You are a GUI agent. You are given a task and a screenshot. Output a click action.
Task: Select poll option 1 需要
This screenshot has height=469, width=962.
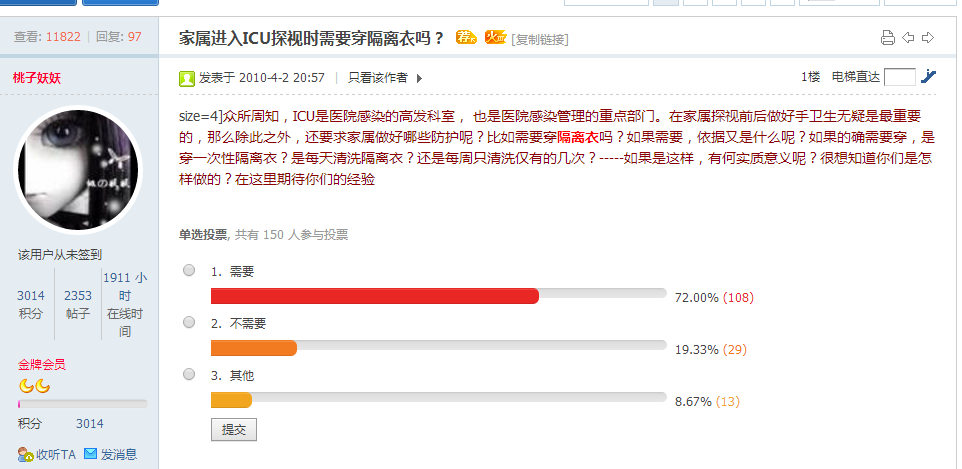click(189, 270)
